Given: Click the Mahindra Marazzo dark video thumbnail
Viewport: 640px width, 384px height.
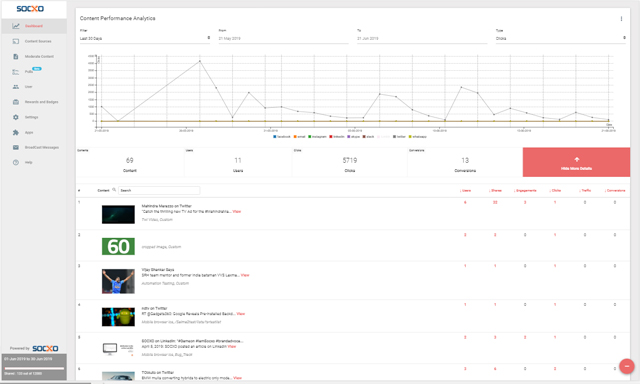Looking at the screenshot, I should (x=118, y=215).
